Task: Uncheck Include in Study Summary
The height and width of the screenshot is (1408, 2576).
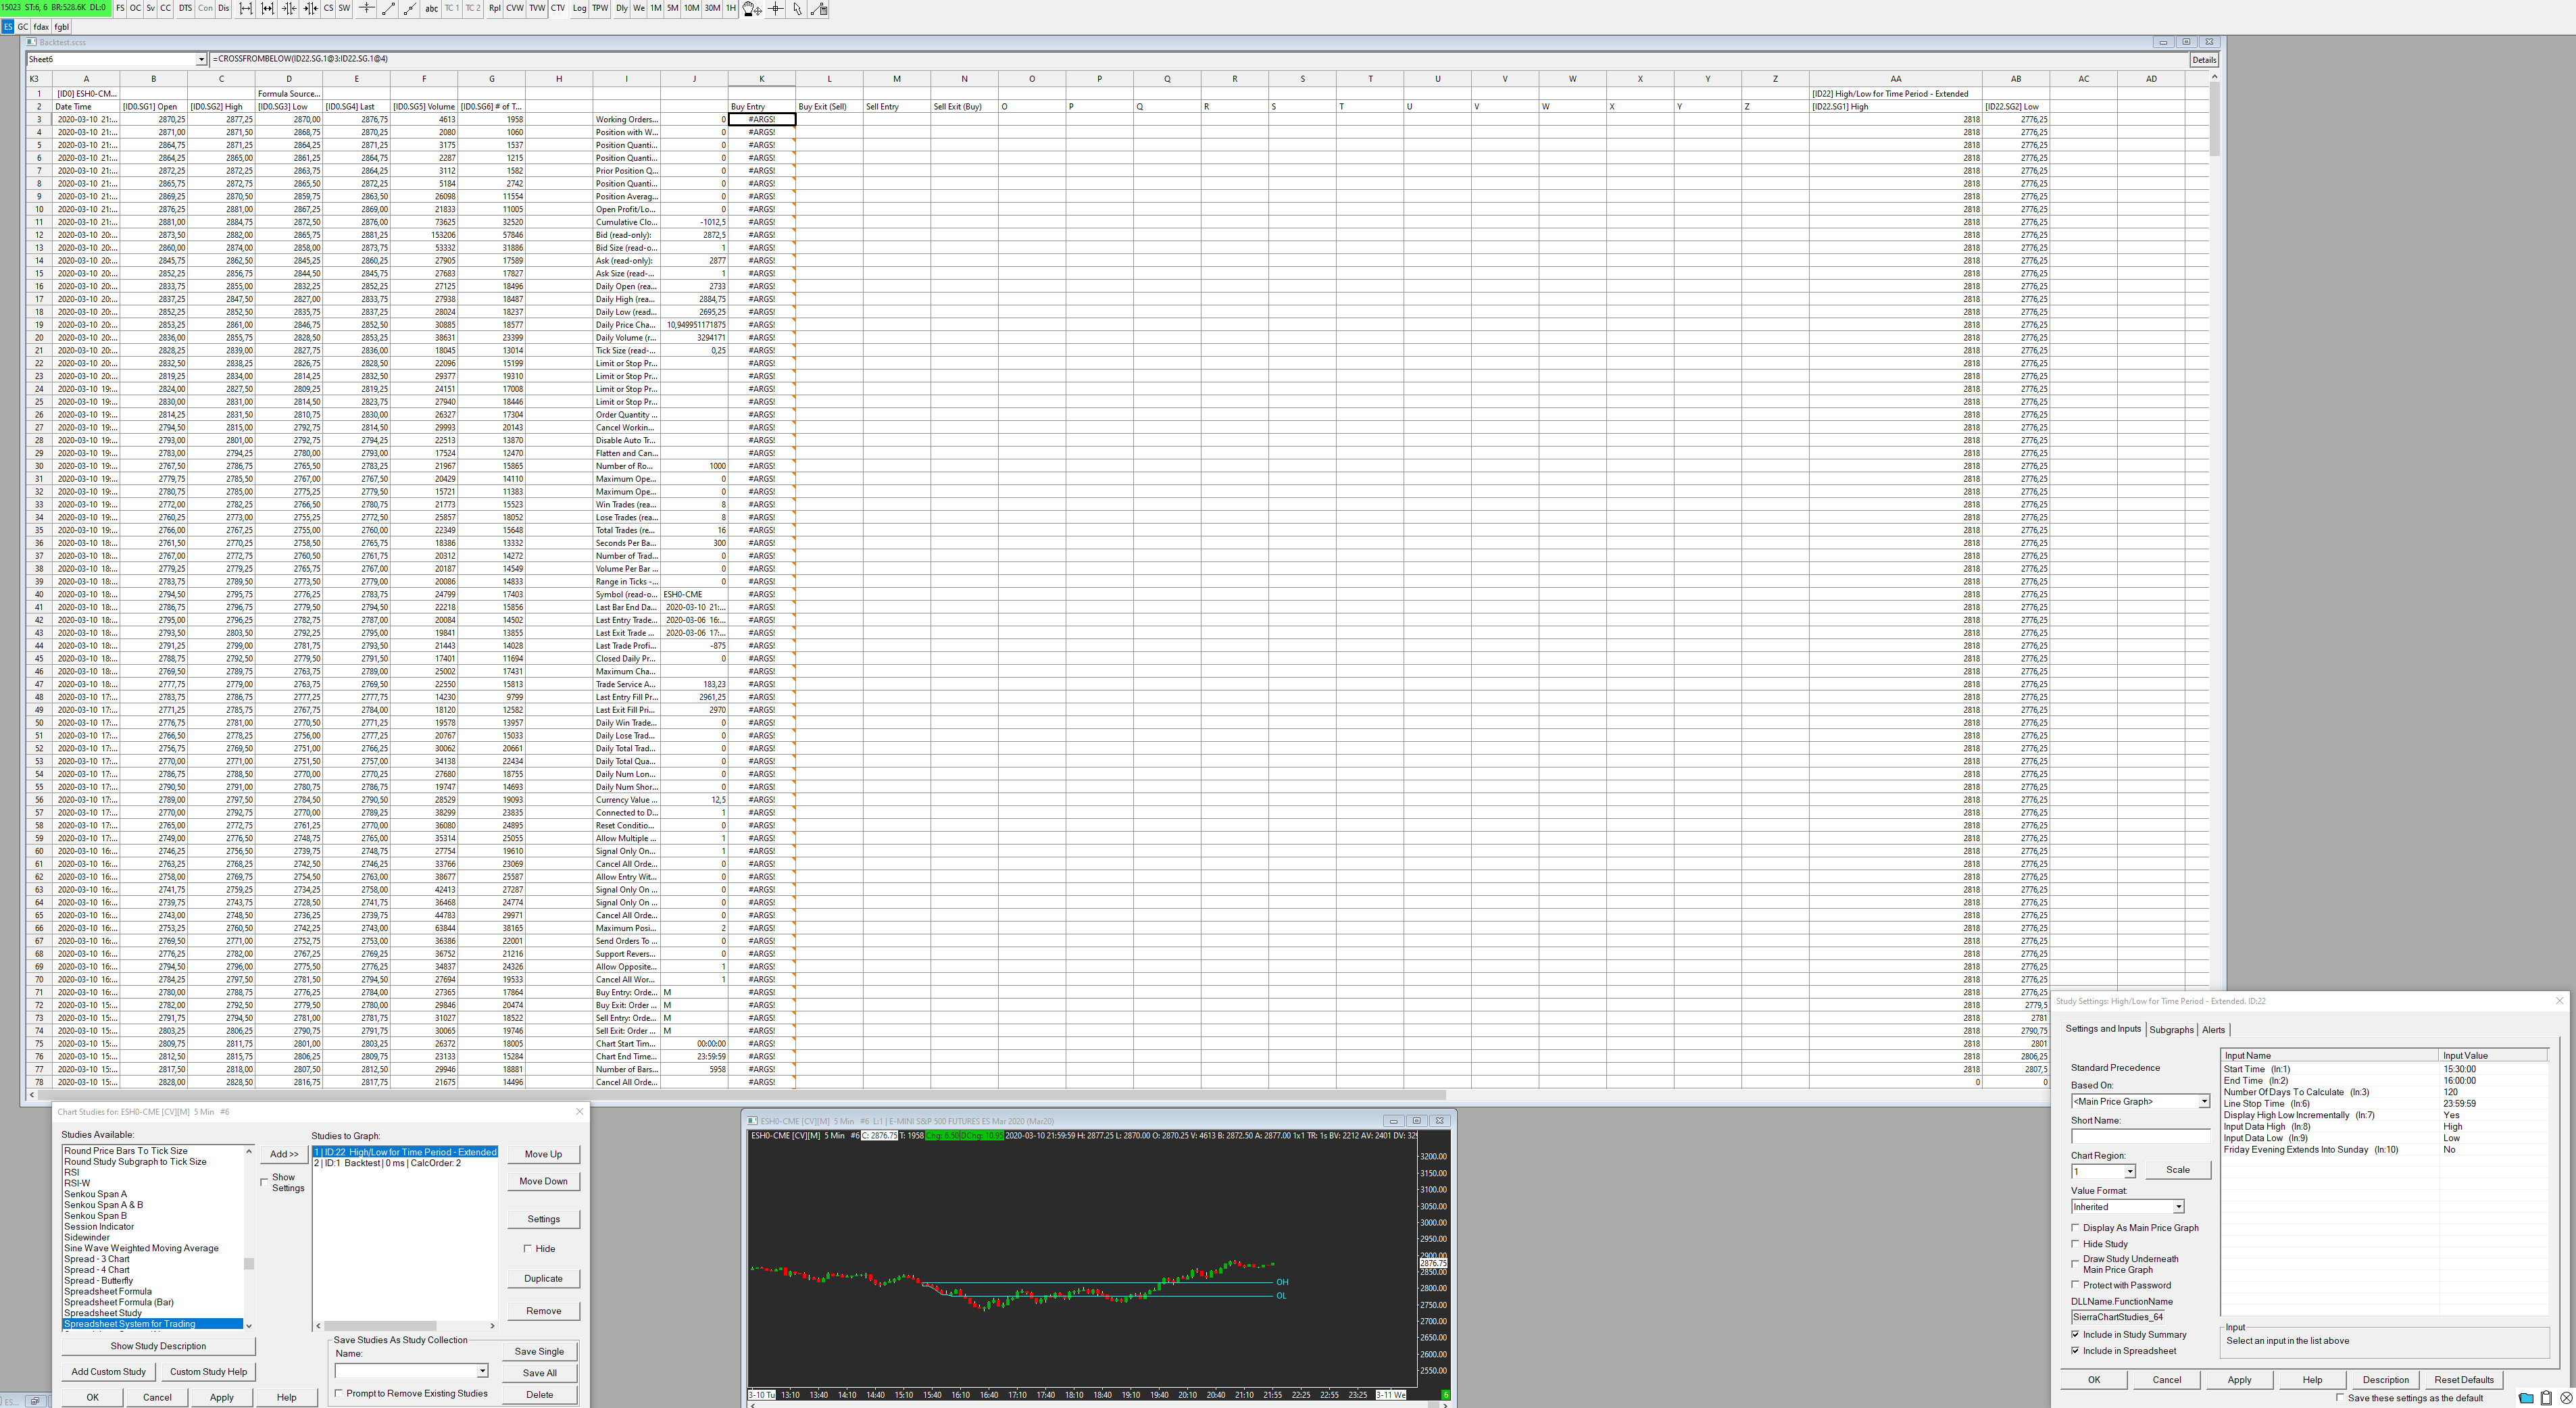Action: pyautogui.click(x=2076, y=1334)
